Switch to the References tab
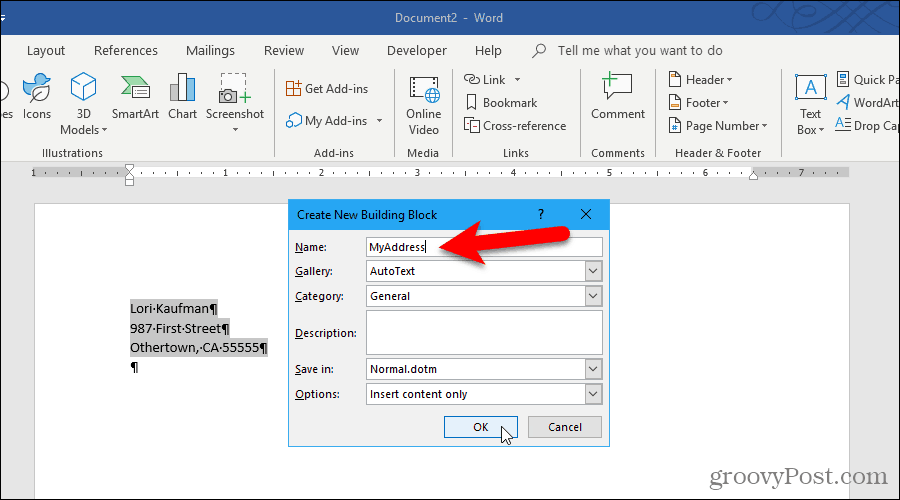The height and width of the screenshot is (500, 900). point(126,51)
